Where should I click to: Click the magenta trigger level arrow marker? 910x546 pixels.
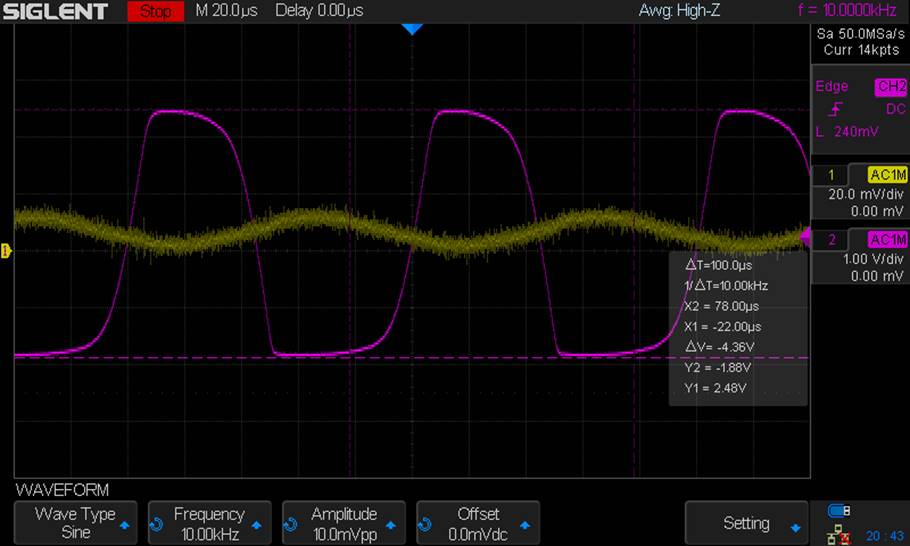[x=805, y=236]
